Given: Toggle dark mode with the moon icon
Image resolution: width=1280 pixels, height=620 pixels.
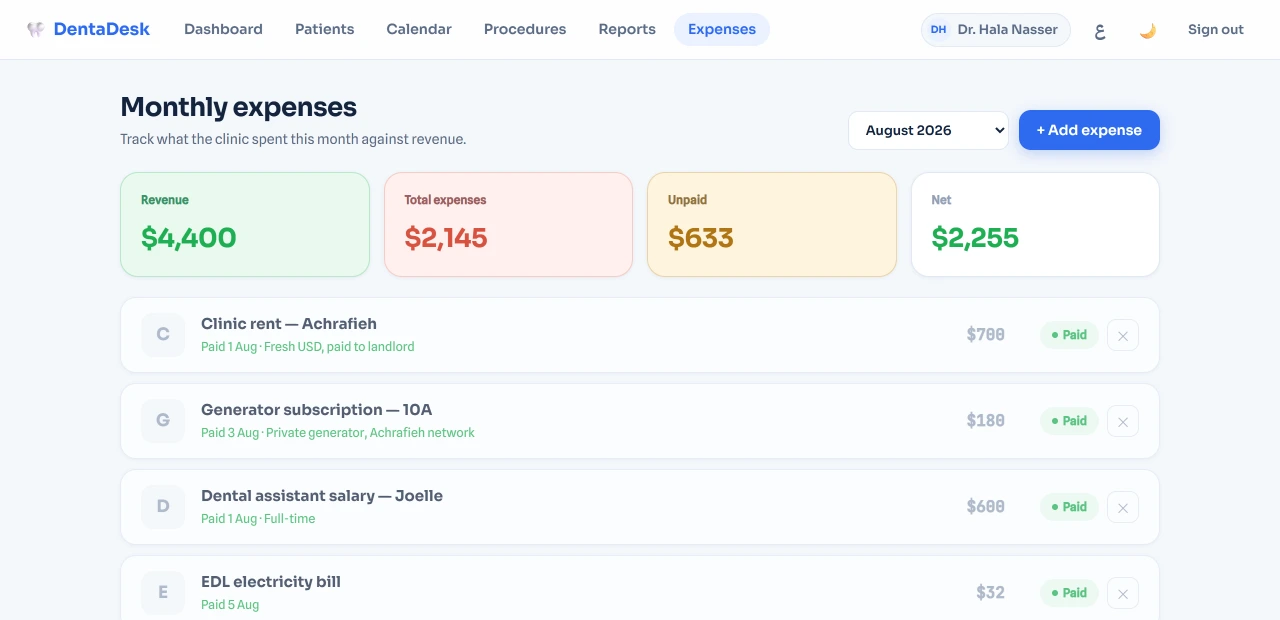Looking at the screenshot, I should coord(1148,30).
